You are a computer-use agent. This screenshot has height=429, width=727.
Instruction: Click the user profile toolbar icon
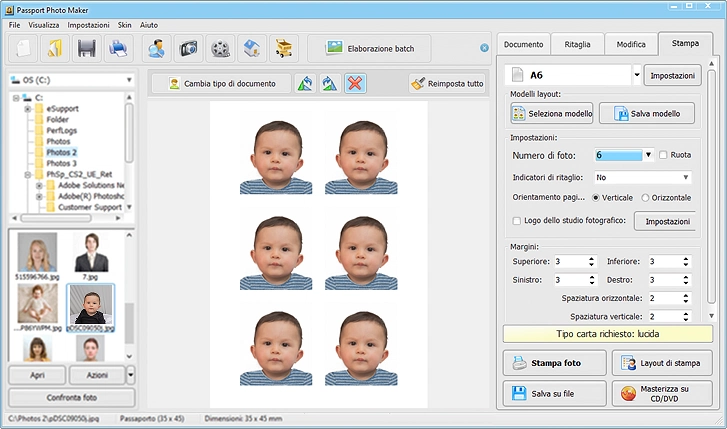point(156,48)
